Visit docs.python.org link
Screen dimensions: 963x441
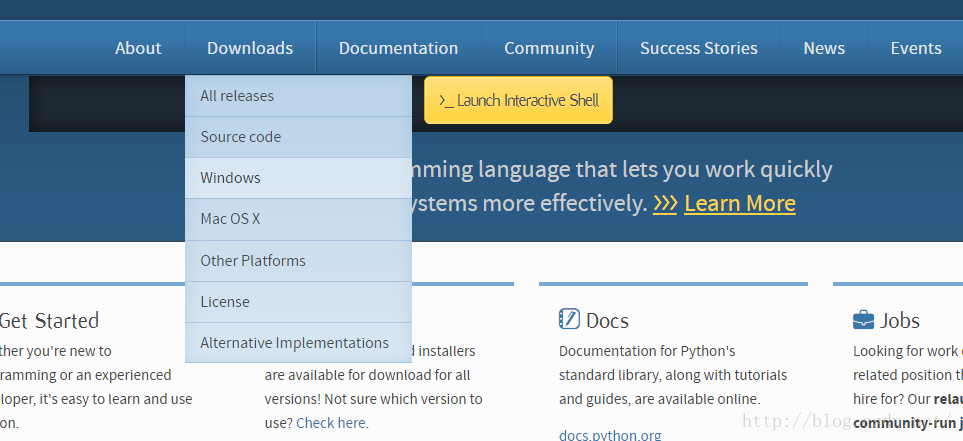tap(610, 435)
